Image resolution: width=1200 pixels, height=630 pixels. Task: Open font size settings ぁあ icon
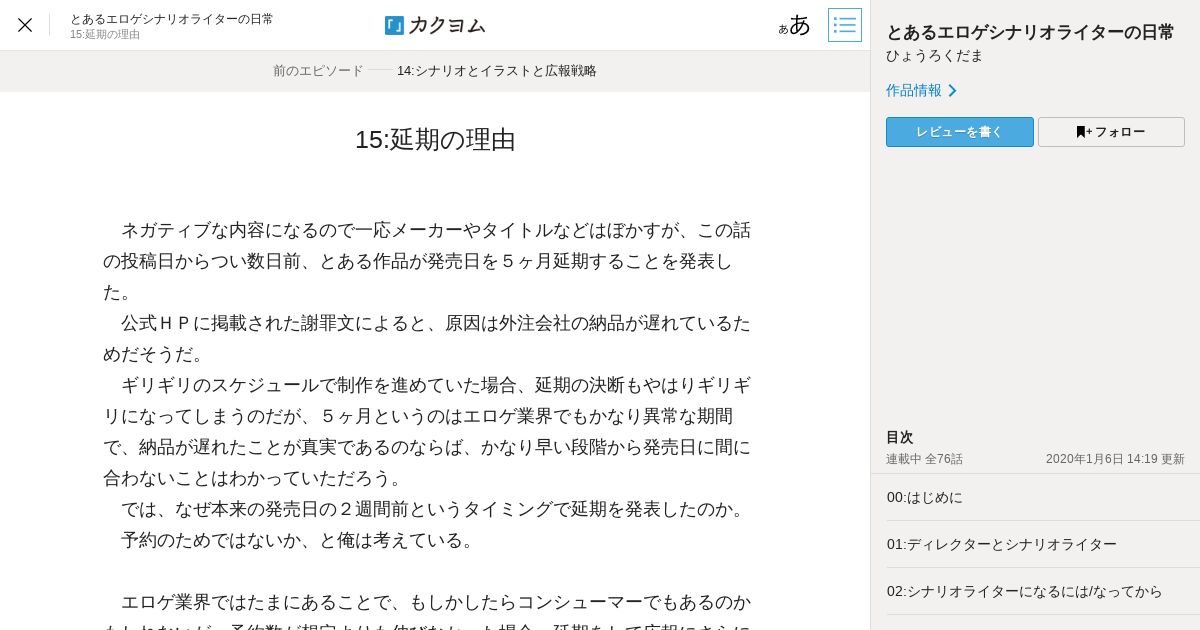click(x=795, y=25)
